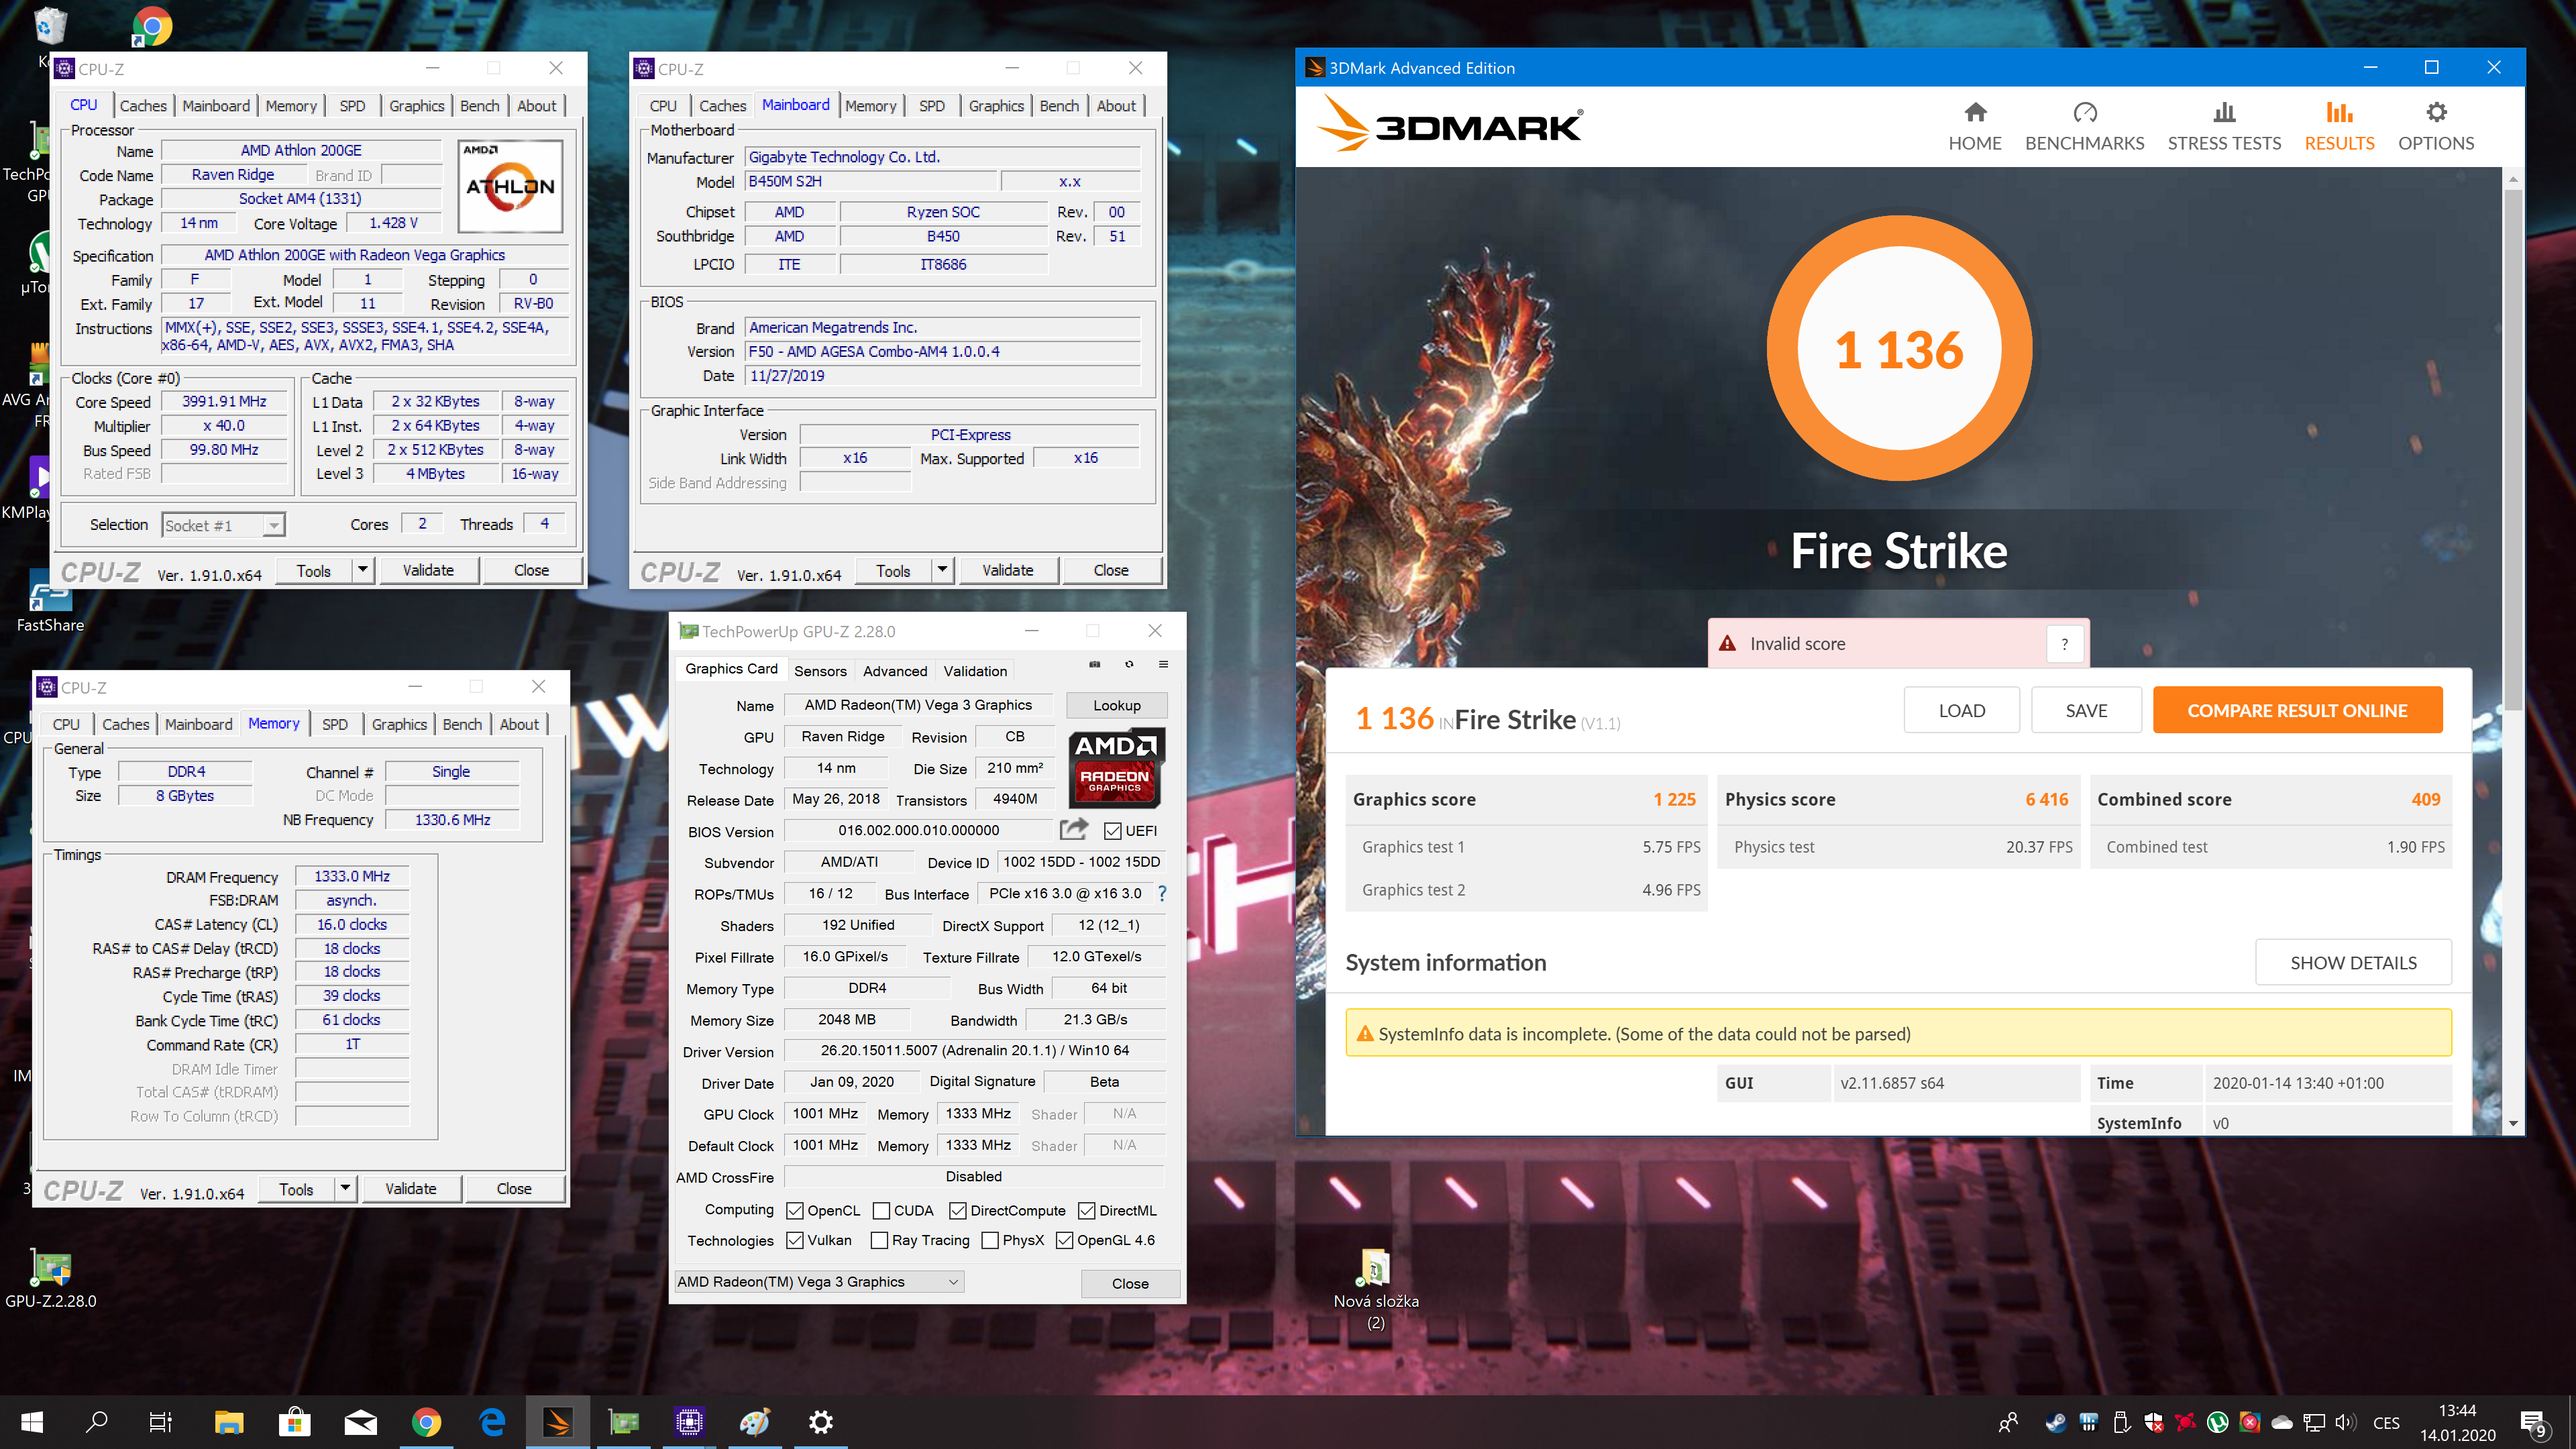
Task: Click GPU-Z BIOS export share icon
Action: pyautogui.click(x=1073, y=830)
